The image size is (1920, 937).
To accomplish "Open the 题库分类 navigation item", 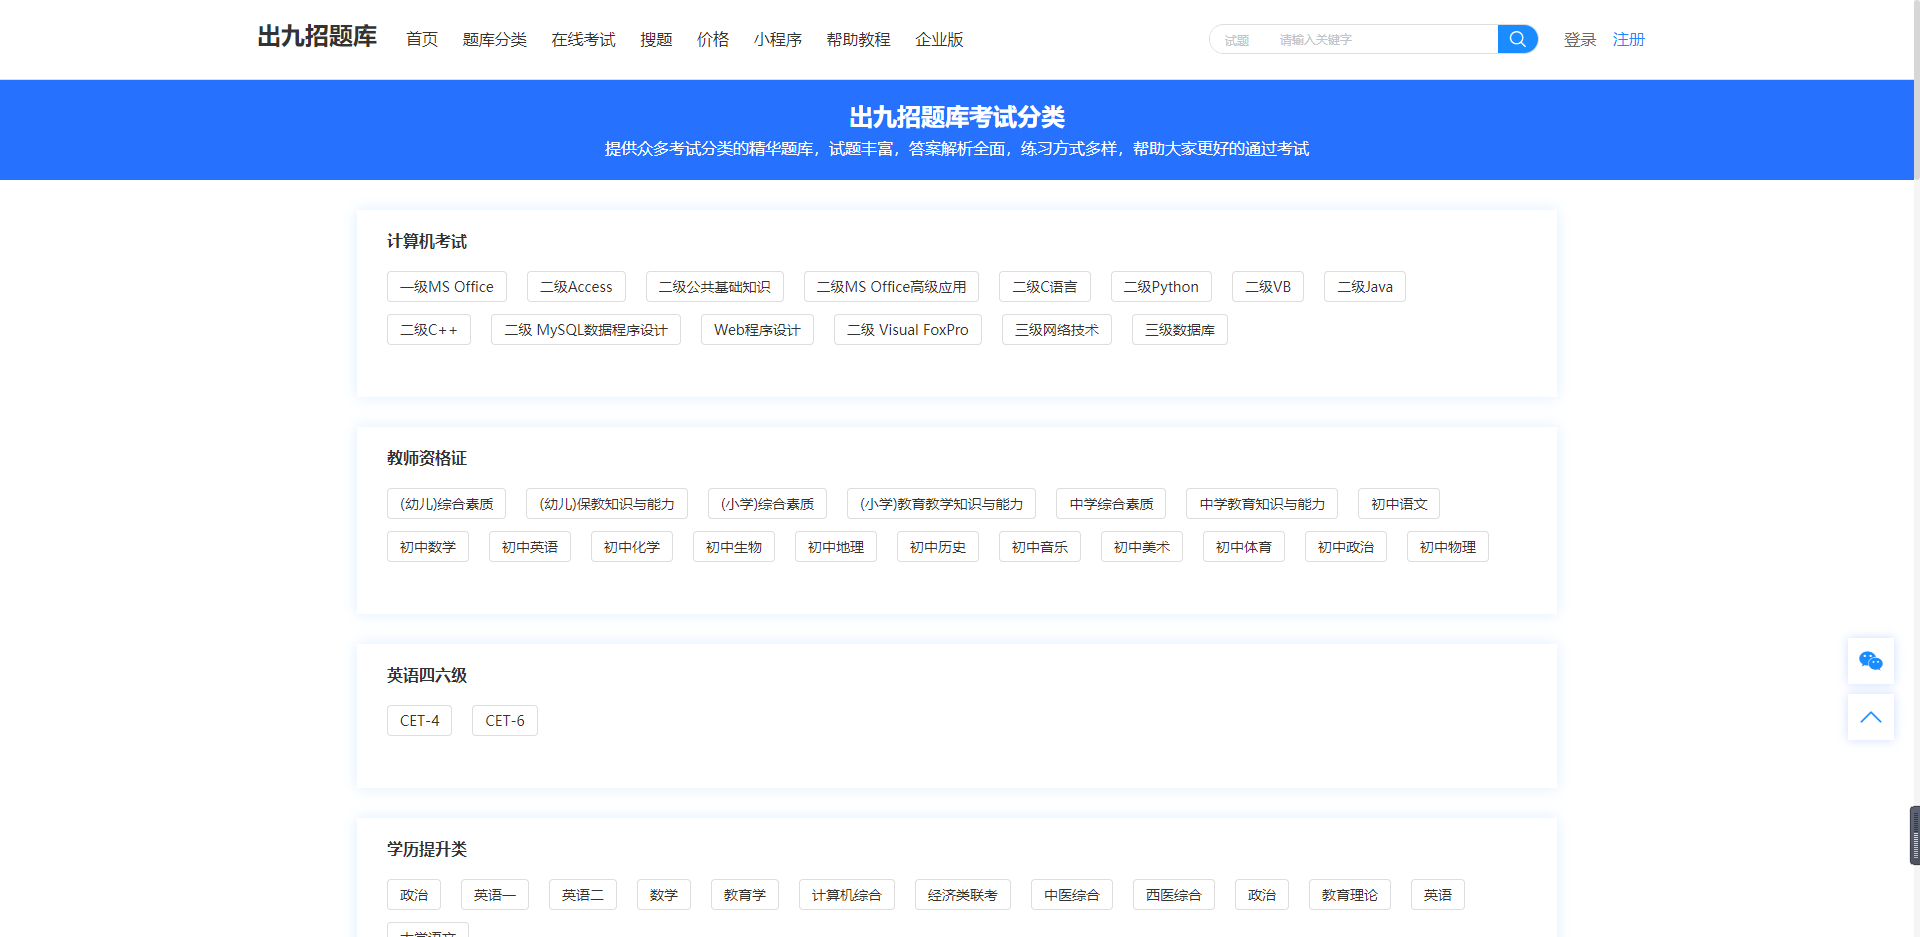I will click(x=495, y=40).
